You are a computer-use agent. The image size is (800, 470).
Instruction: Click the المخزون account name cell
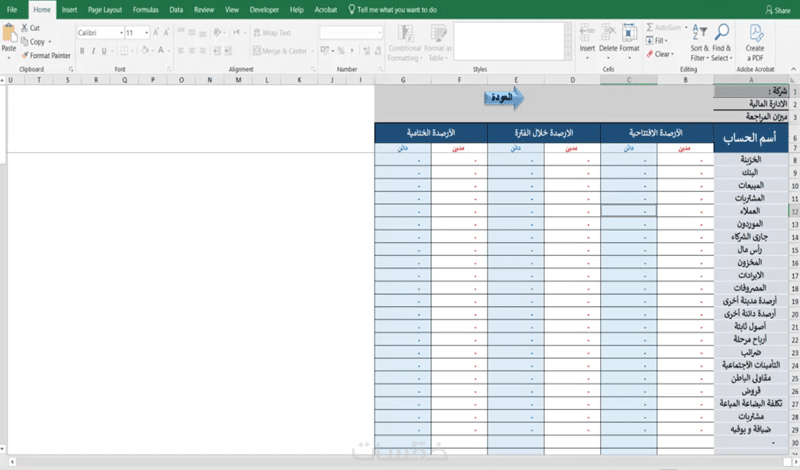(x=751, y=262)
